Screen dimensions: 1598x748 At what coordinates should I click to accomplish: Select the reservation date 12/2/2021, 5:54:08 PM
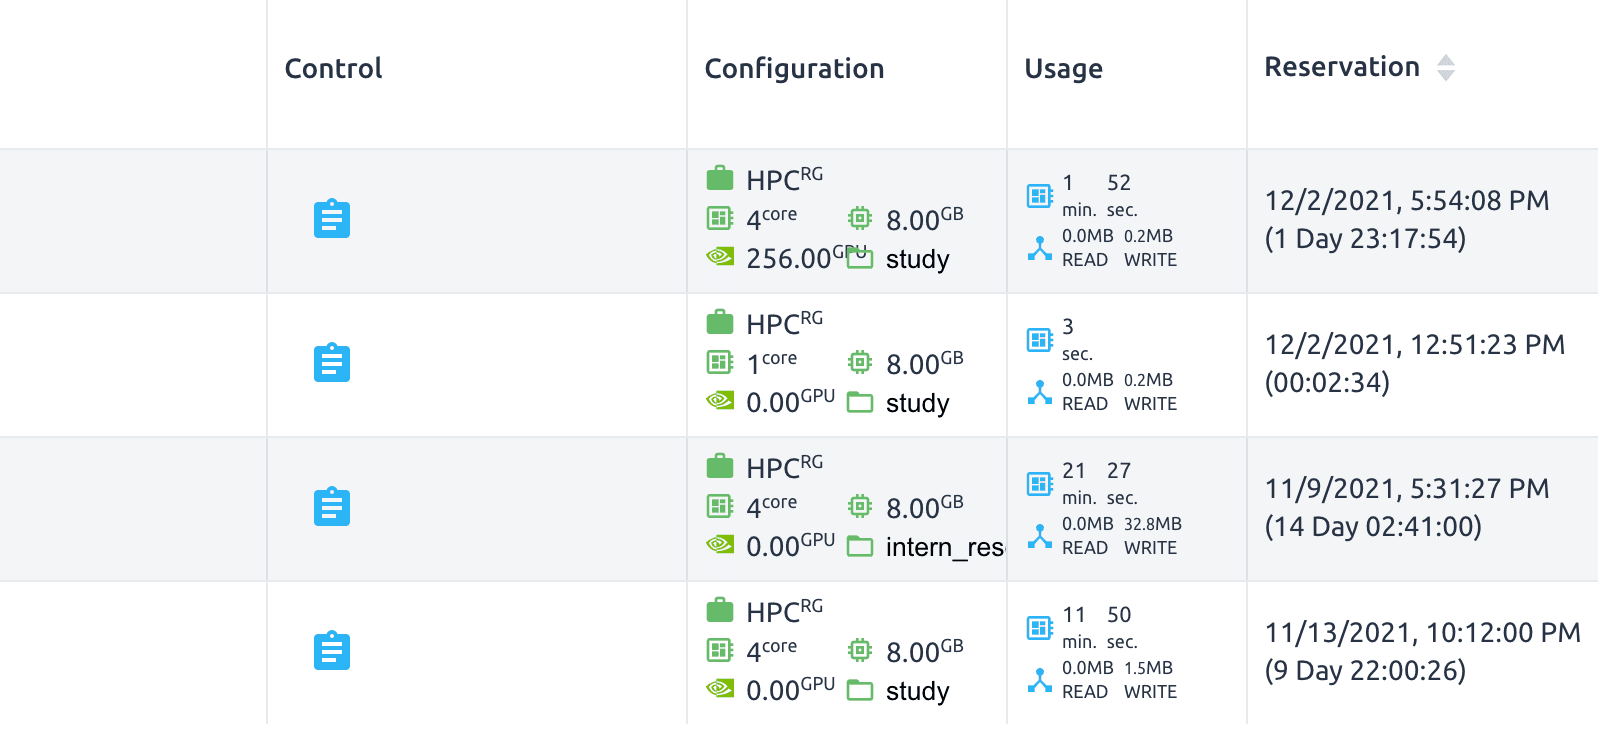pos(1406,201)
